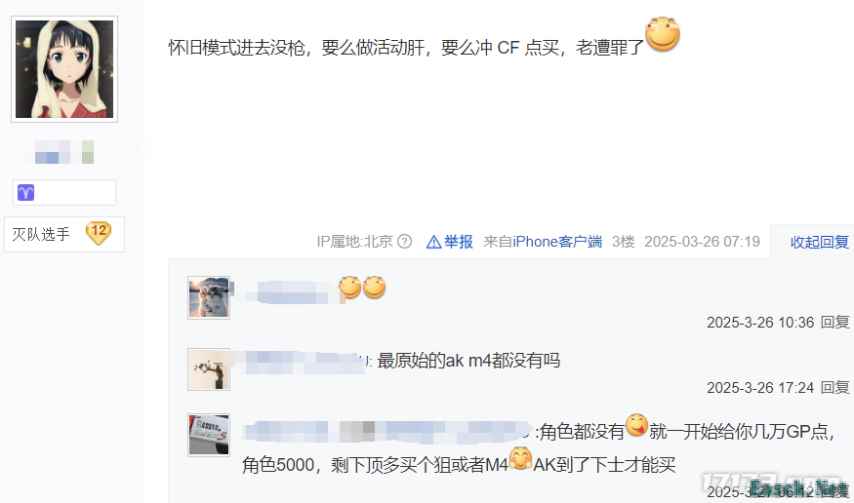
Task: Click the third reply's avatar thumbnail
Action: pyautogui.click(x=209, y=434)
